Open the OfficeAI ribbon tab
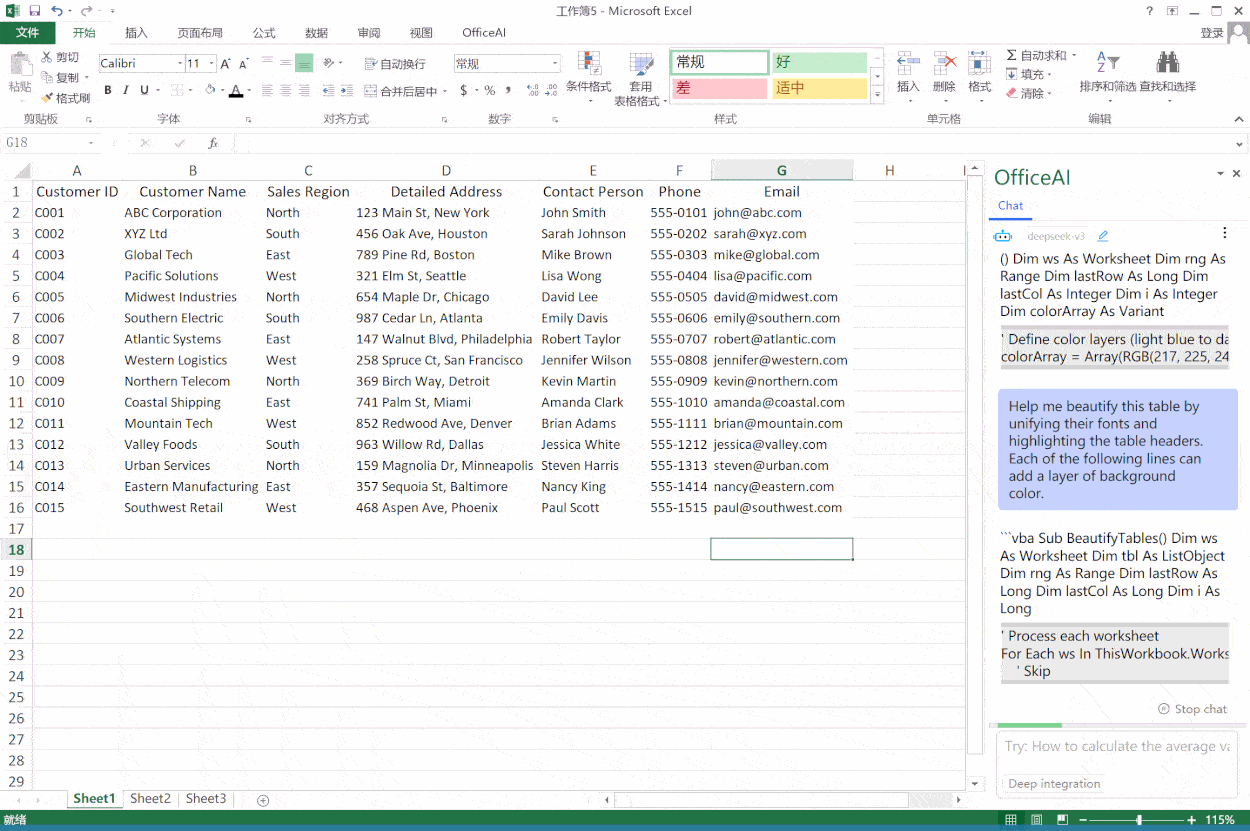 click(x=484, y=33)
